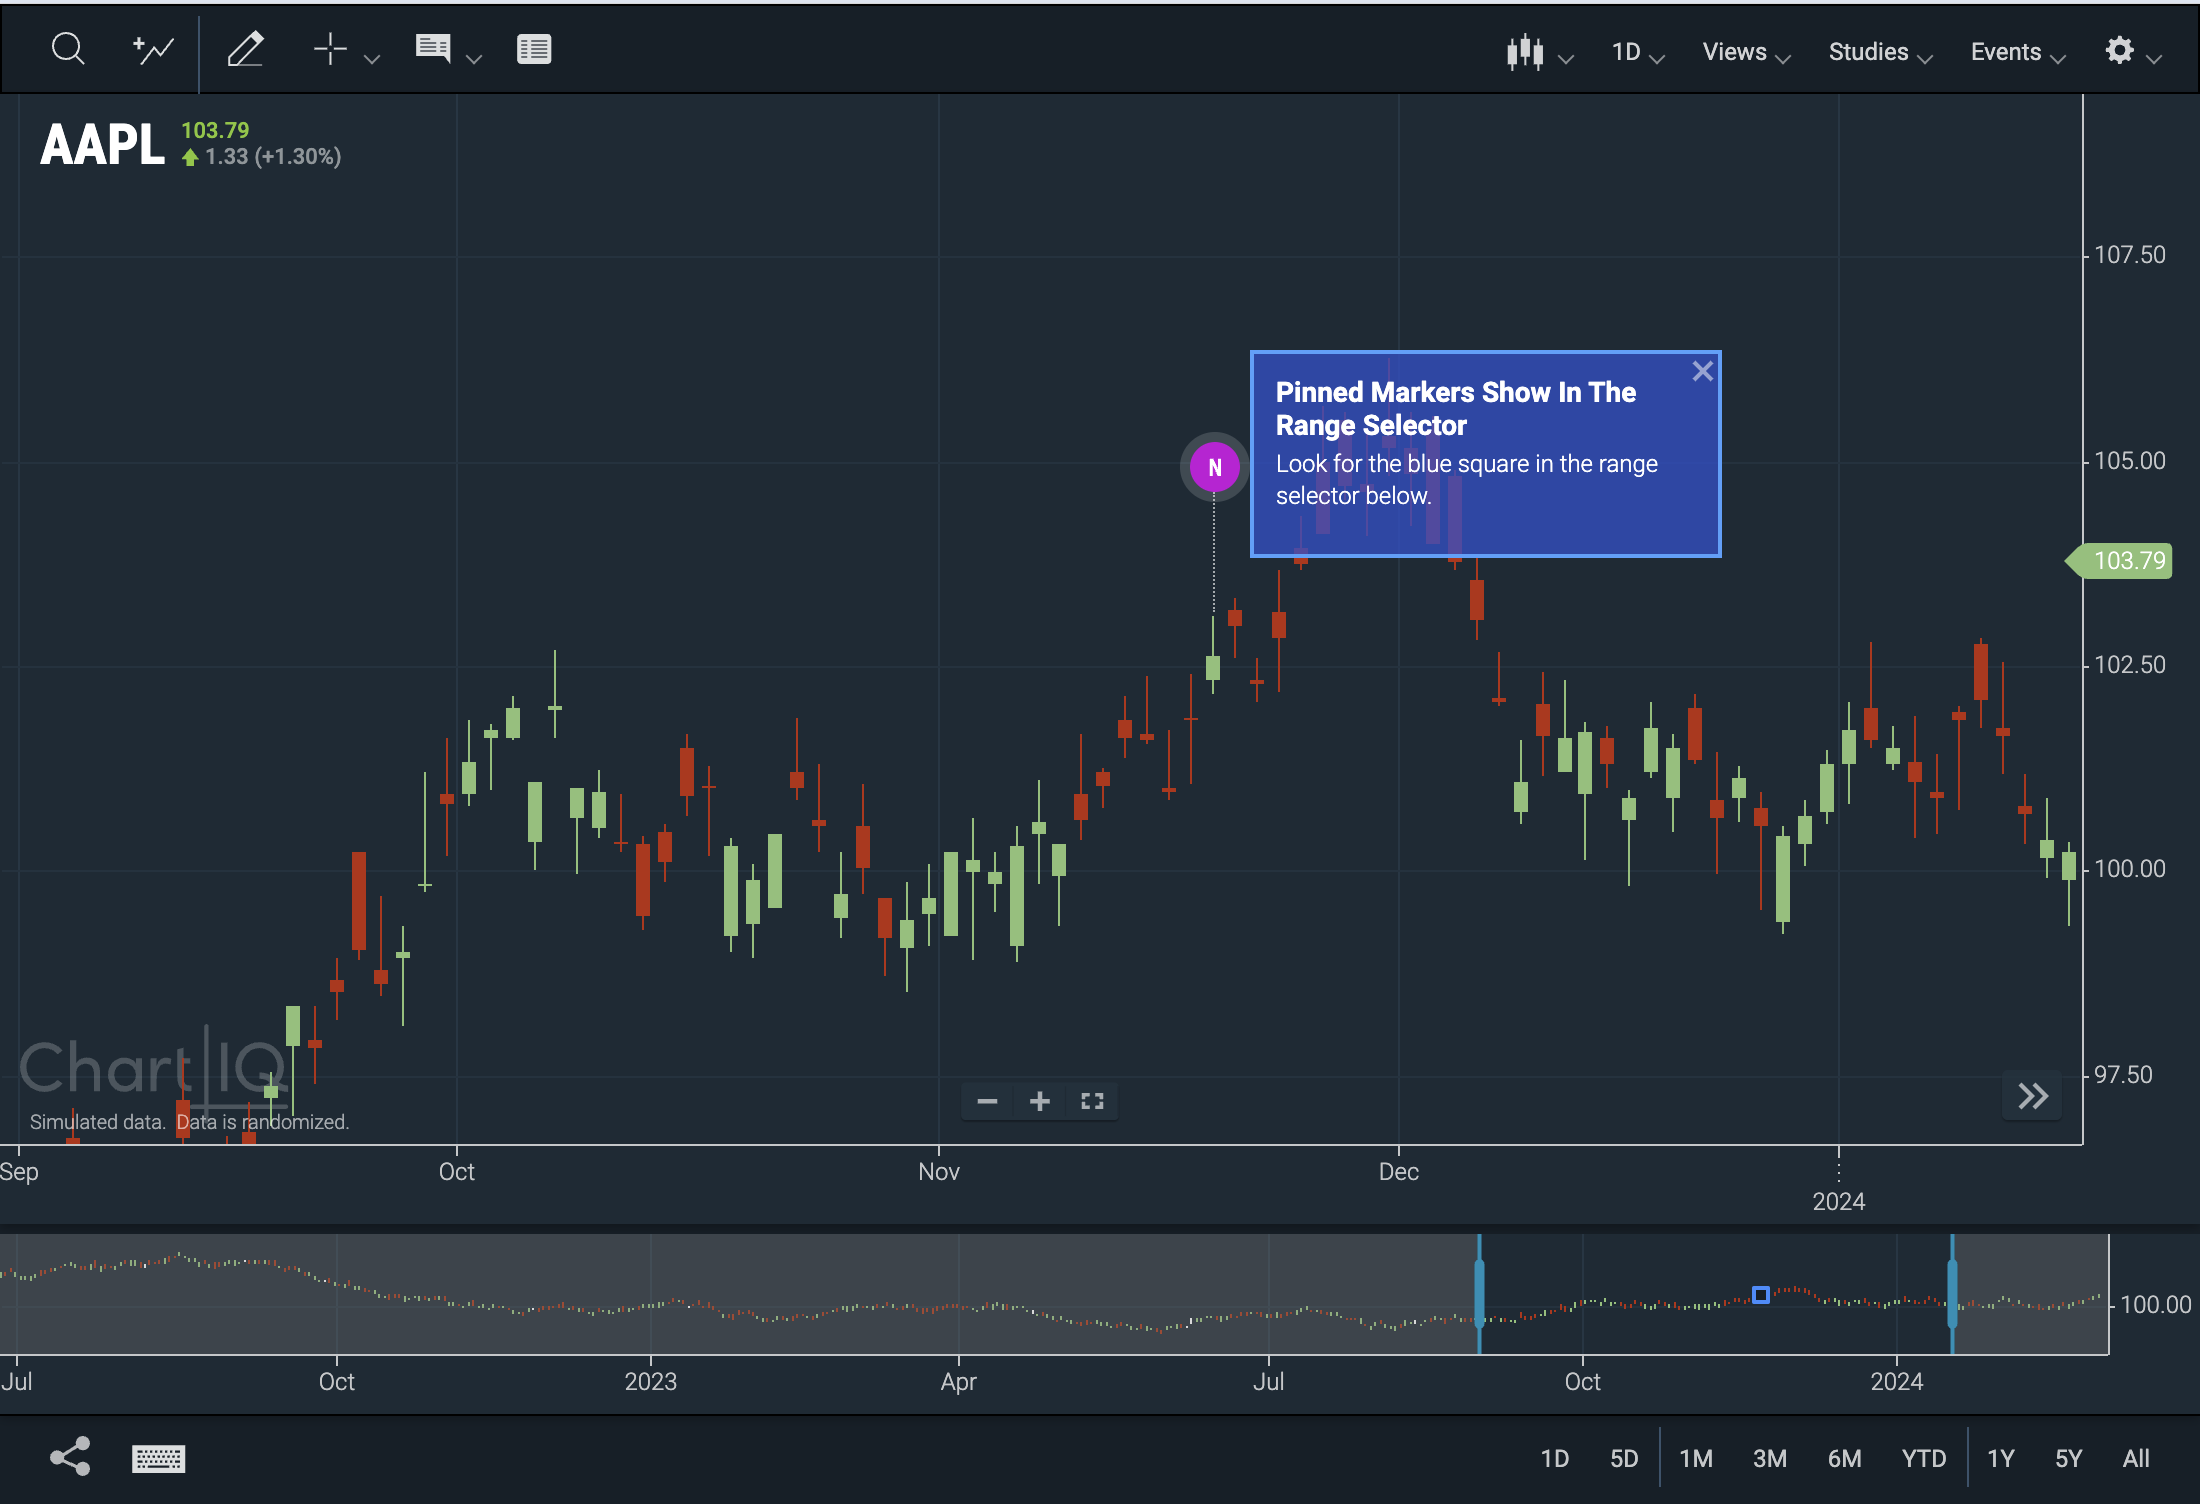Click the AAPL symbol title
Image resolution: width=2200 pixels, height=1504 pixels.
coord(102,145)
